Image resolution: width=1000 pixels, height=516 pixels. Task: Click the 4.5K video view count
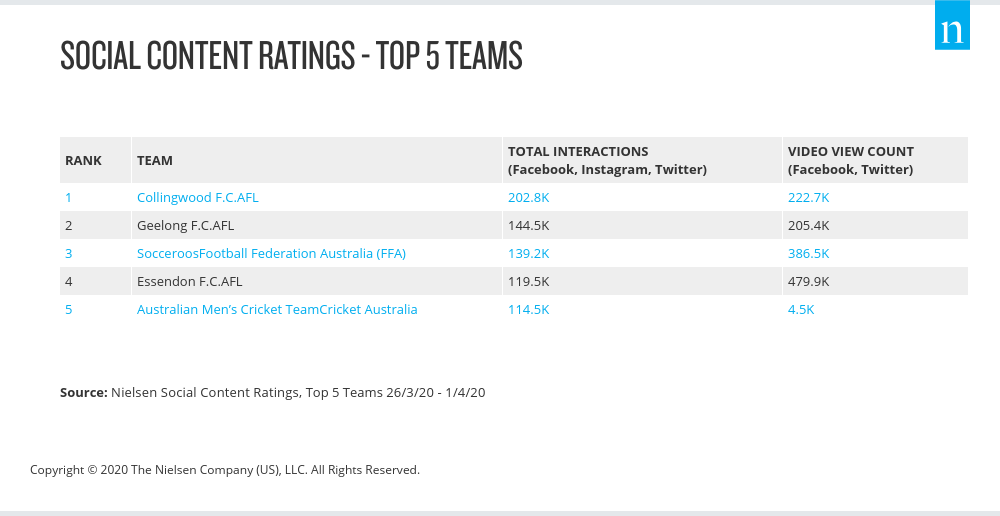tap(801, 309)
